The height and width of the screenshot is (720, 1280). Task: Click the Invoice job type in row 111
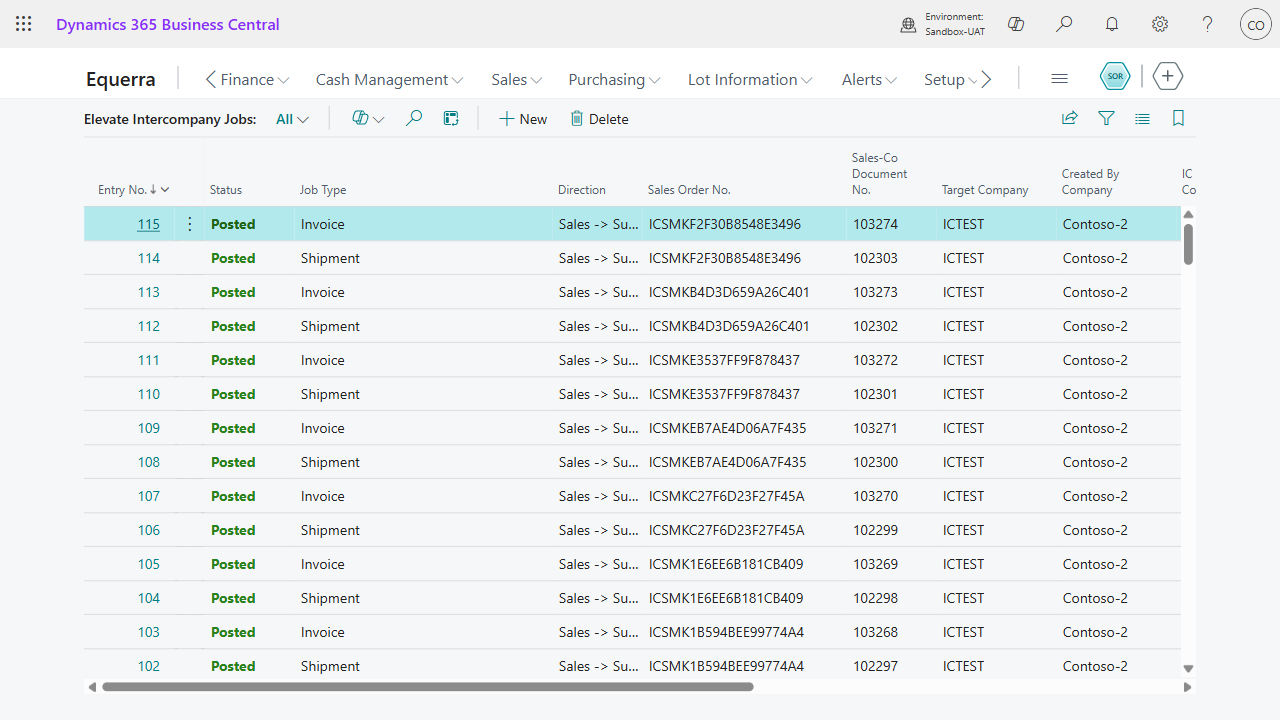pos(323,360)
